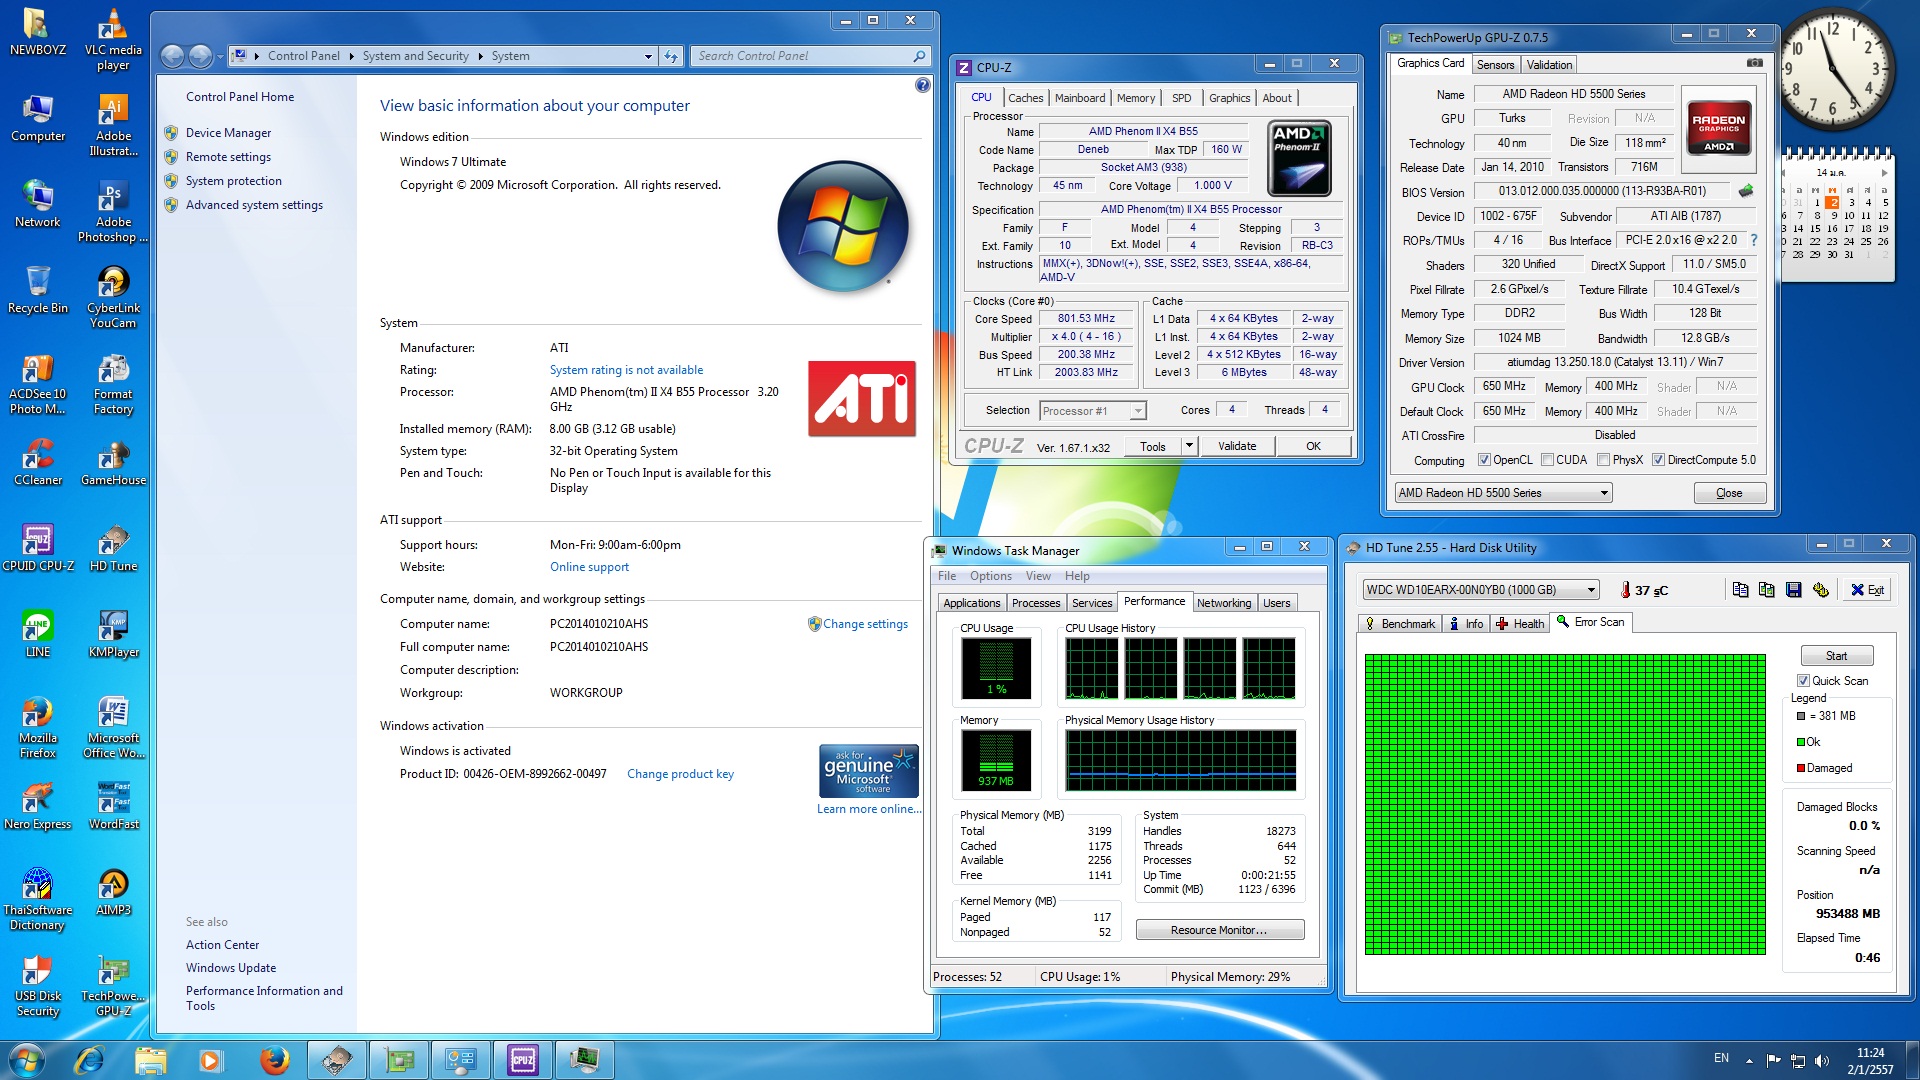Open Firefox from the taskbar
The image size is (1920, 1080).
(274, 1060)
